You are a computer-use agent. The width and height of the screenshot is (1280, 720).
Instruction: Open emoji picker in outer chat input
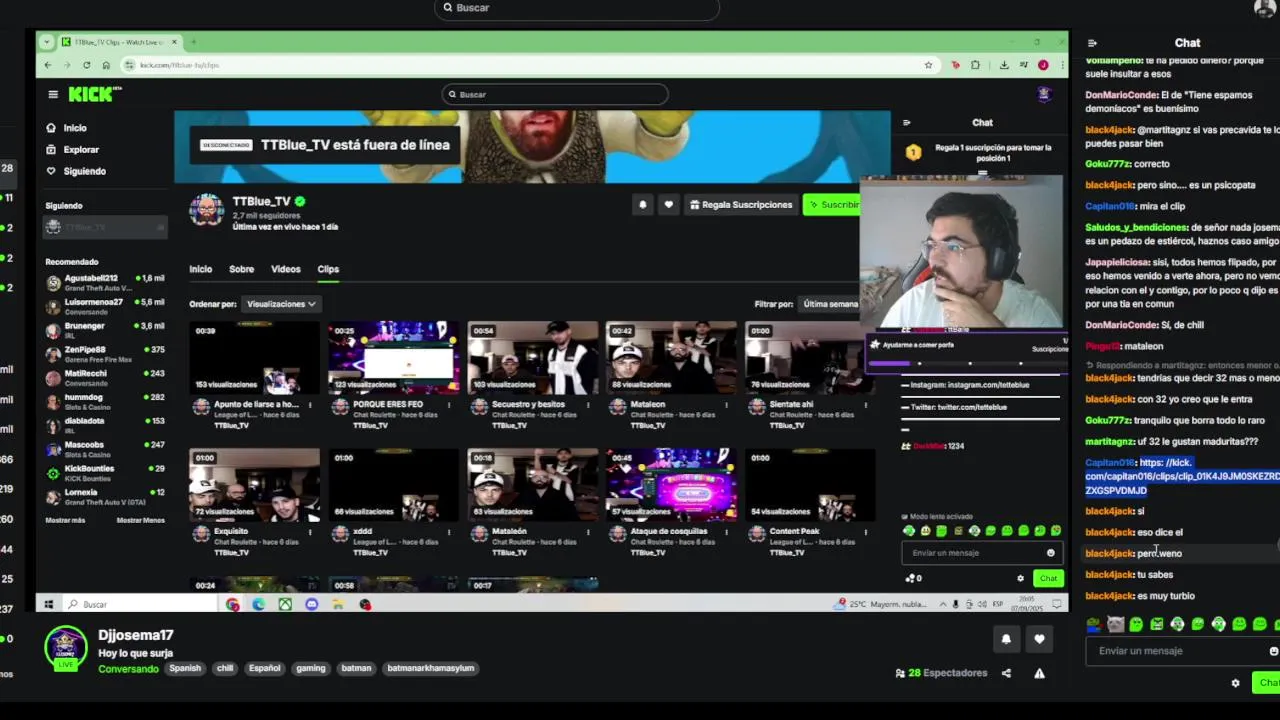click(1273, 651)
